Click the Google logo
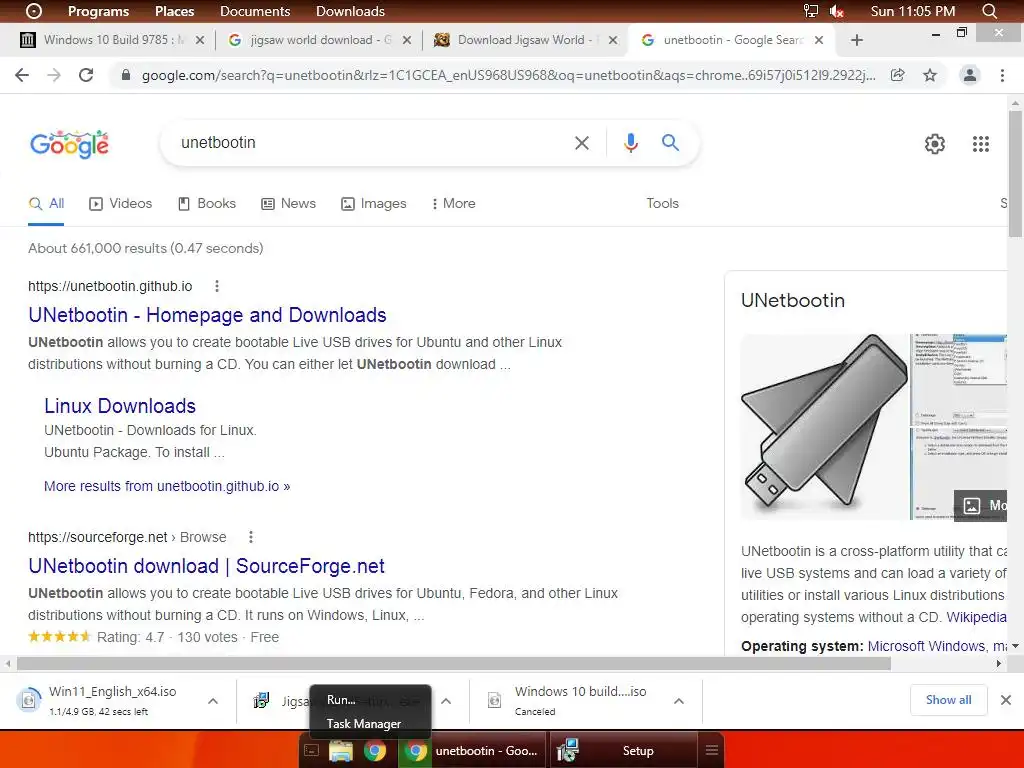 69,144
